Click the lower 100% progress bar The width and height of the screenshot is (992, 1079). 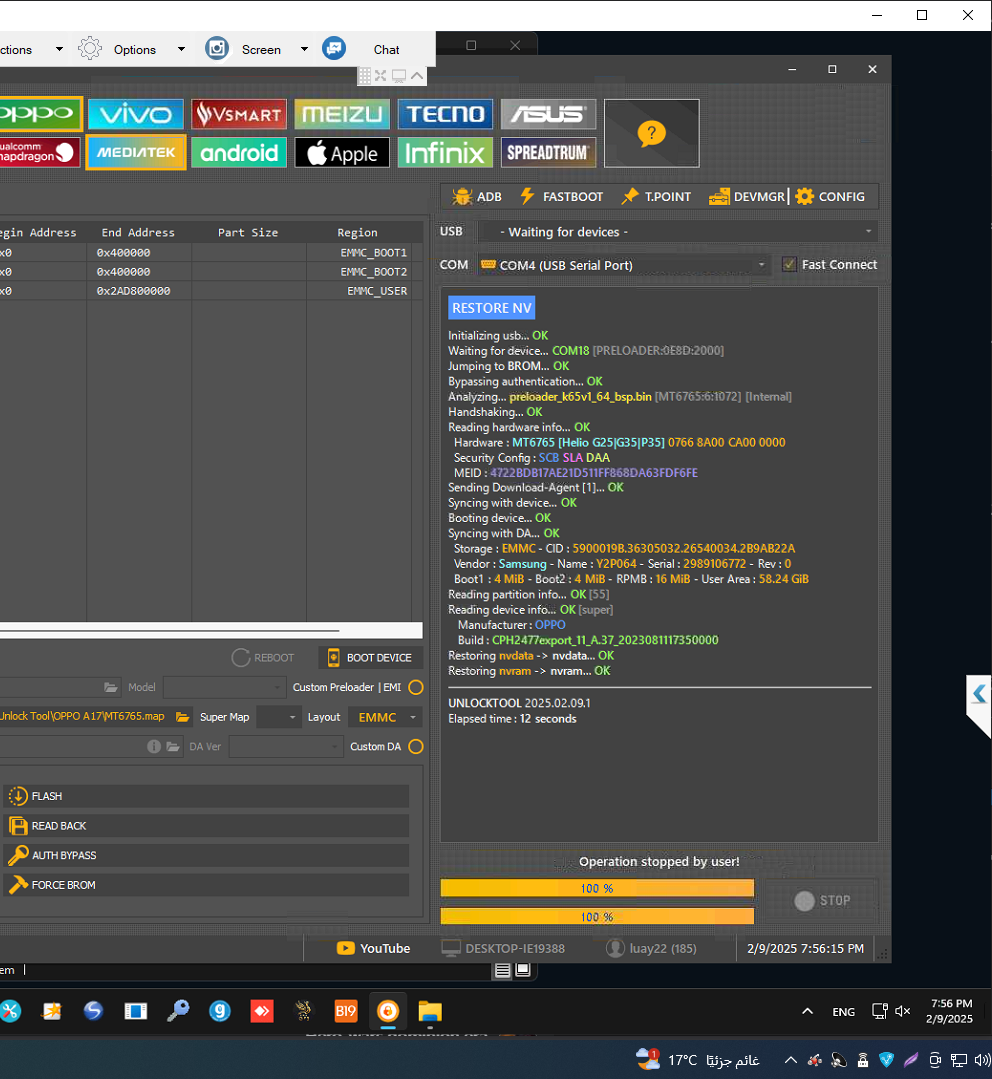[x=597, y=917]
